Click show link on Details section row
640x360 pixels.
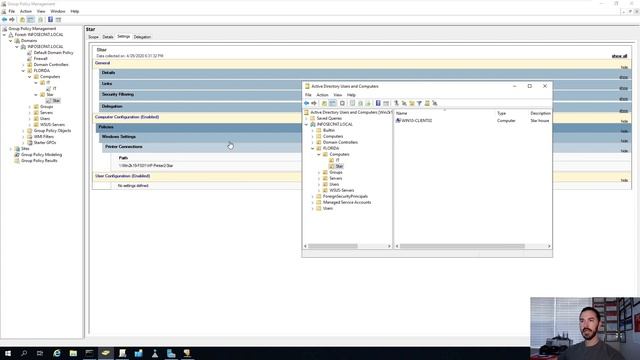pos(623,77)
